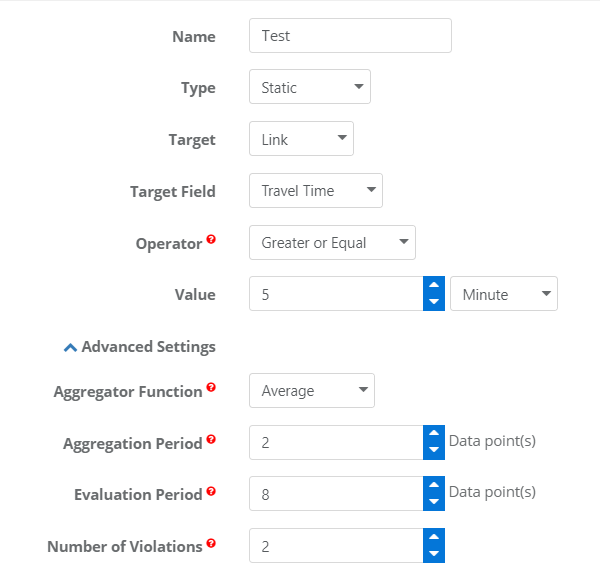Open help icon beside Evaluation Period

point(211,491)
